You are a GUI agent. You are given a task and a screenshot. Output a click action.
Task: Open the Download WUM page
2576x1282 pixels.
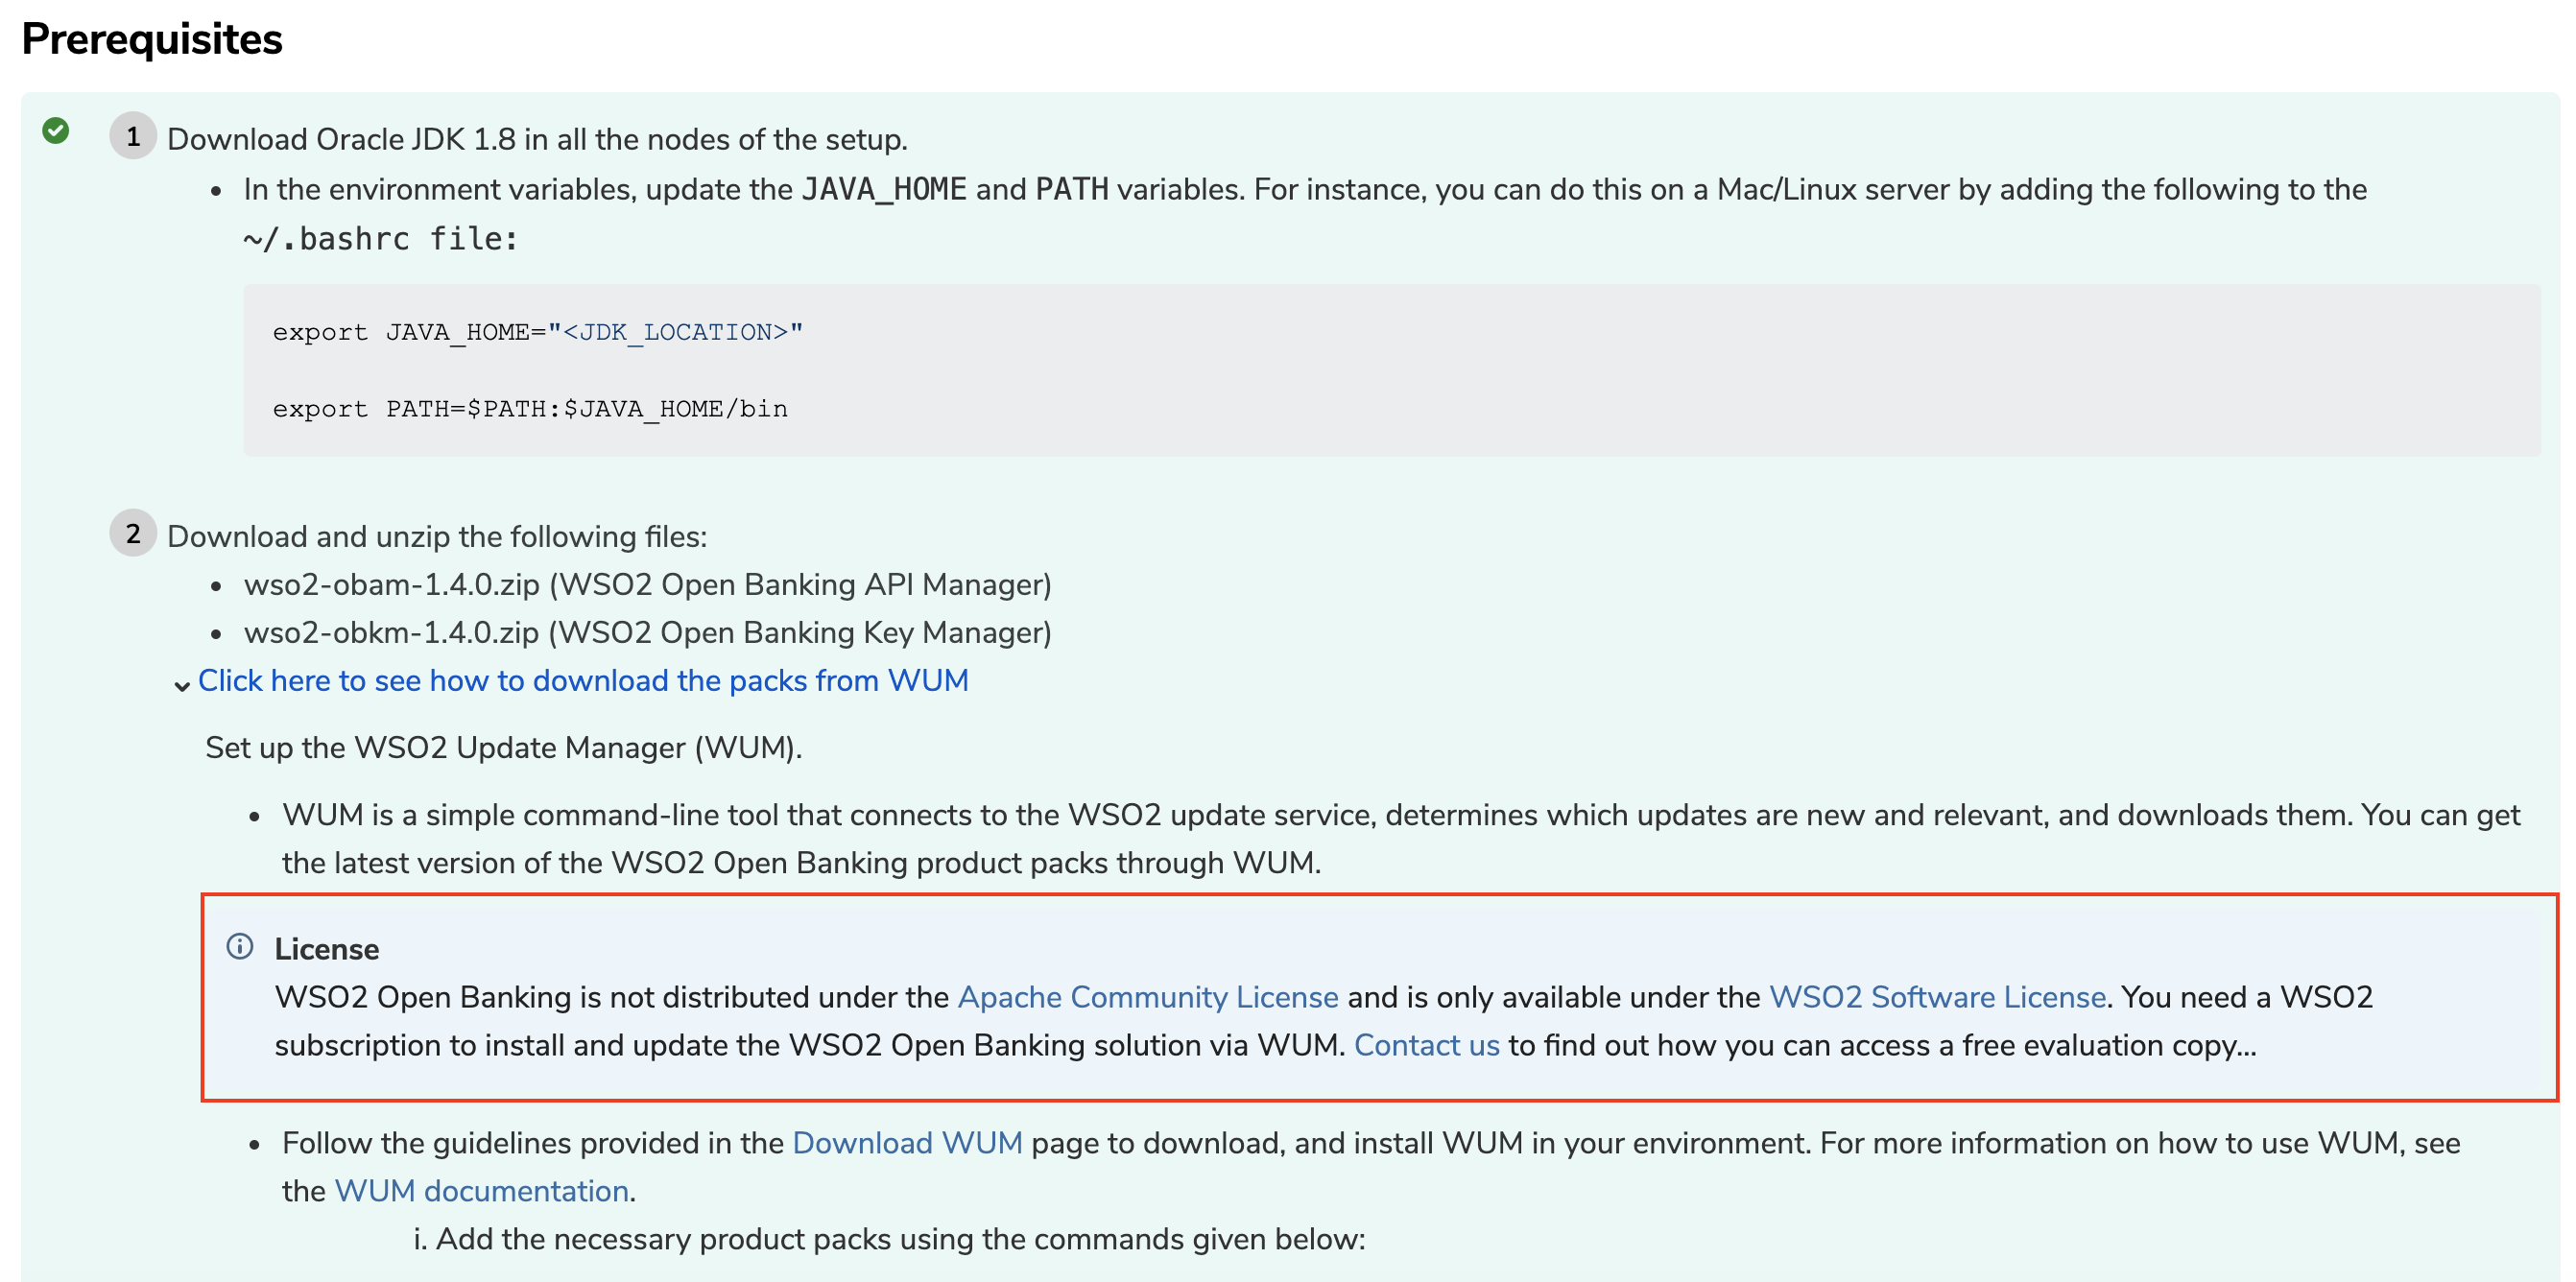point(906,1142)
